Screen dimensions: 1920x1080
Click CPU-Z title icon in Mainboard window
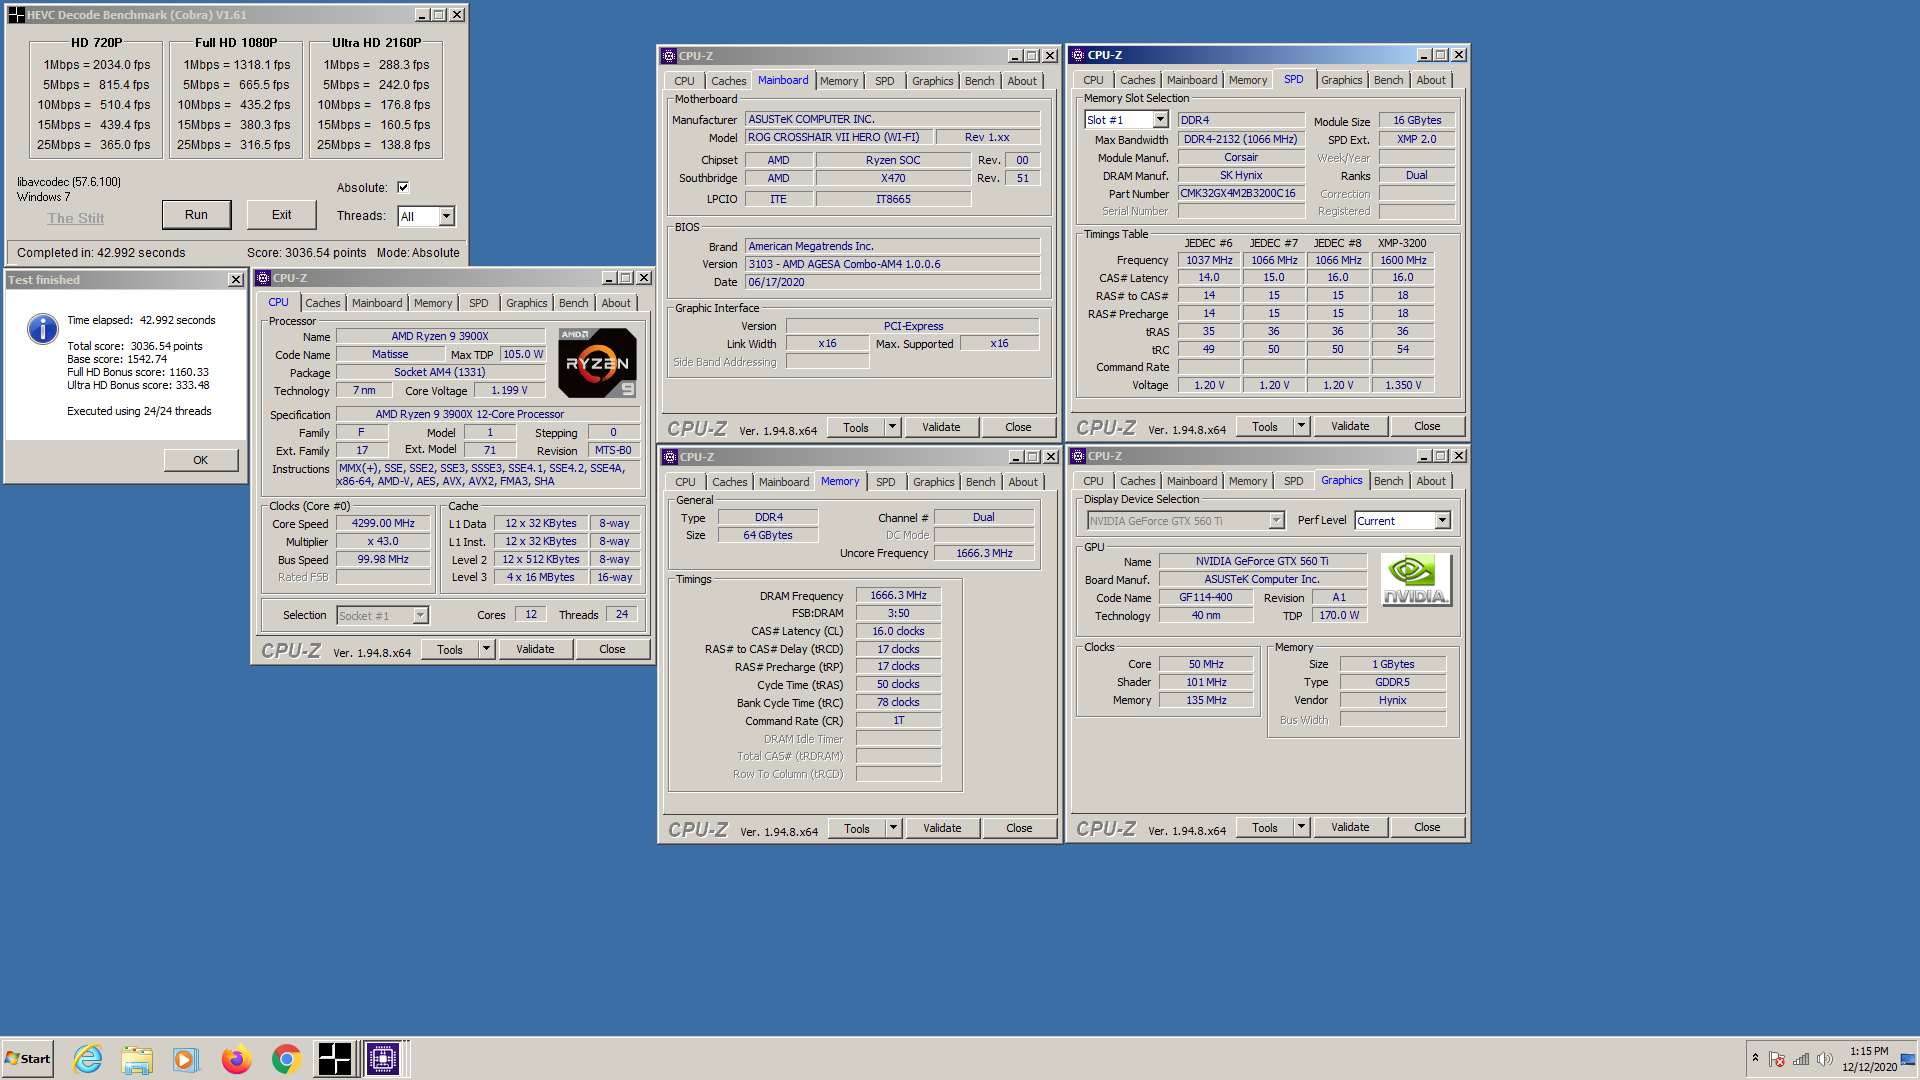[669, 56]
